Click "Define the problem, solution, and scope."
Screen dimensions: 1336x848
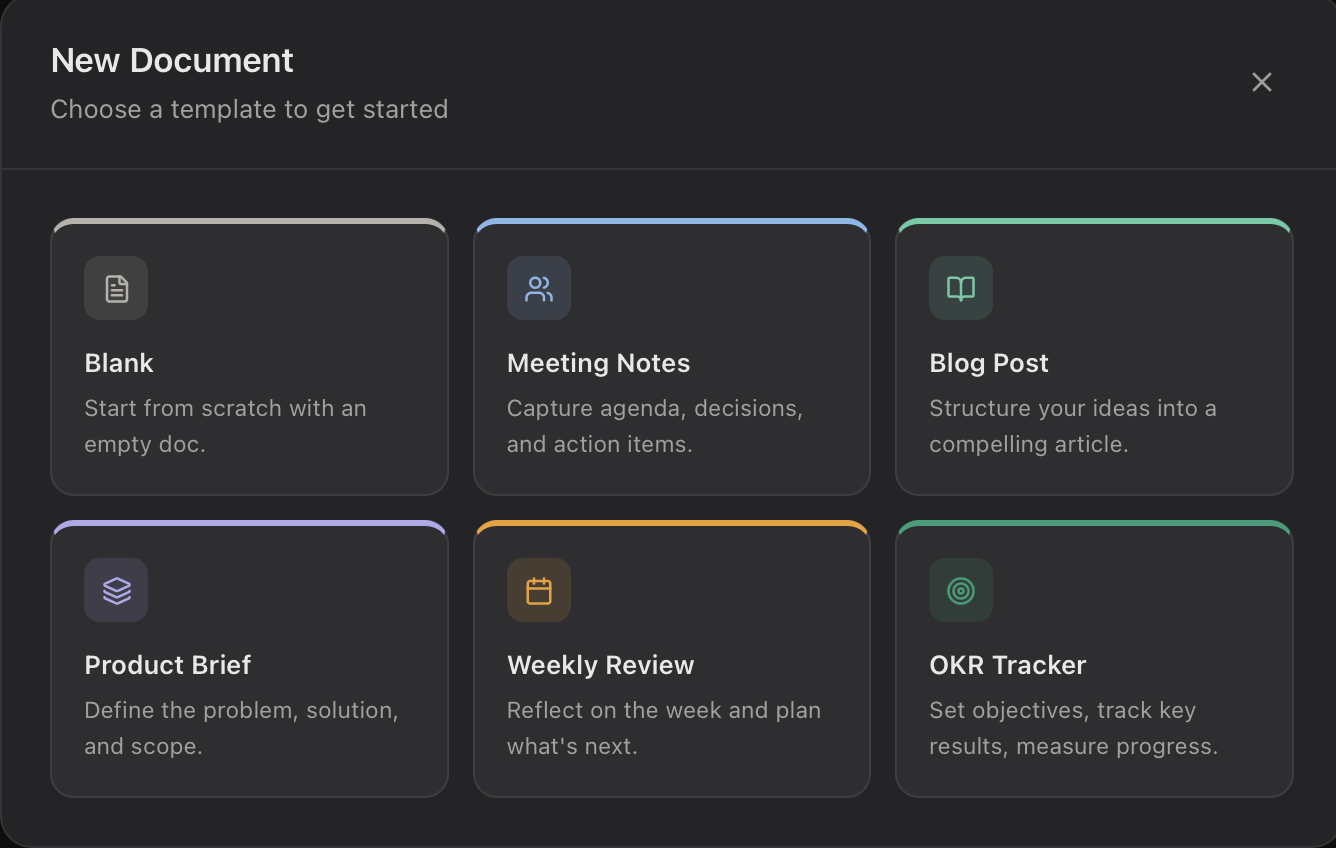[x=242, y=728]
